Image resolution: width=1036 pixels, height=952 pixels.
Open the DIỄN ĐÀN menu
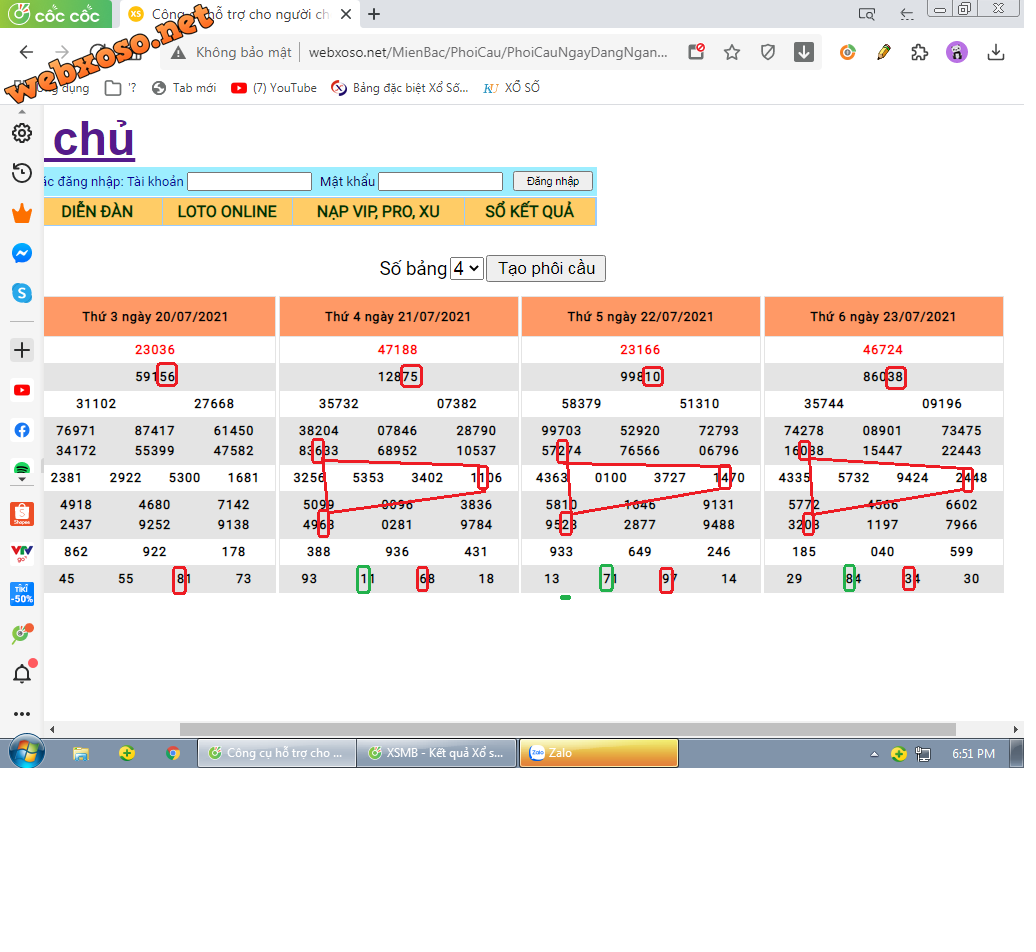[x=98, y=214]
